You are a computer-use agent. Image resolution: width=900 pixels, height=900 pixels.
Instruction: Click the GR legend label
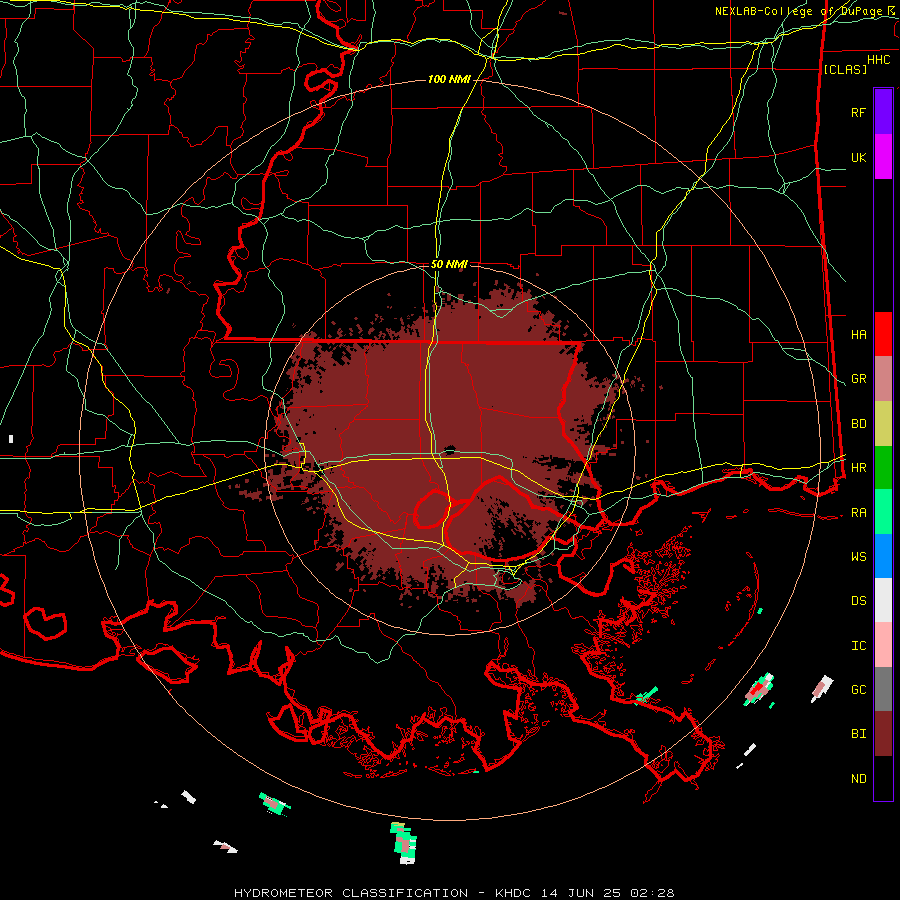pyautogui.click(x=859, y=379)
